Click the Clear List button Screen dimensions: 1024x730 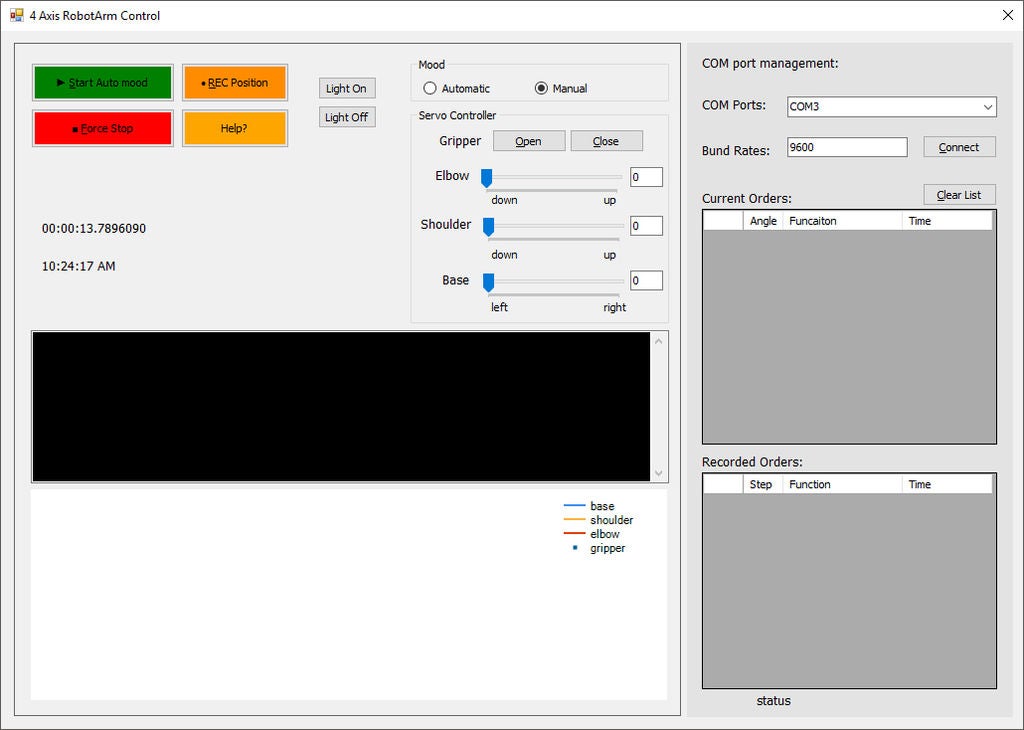pos(958,195)
